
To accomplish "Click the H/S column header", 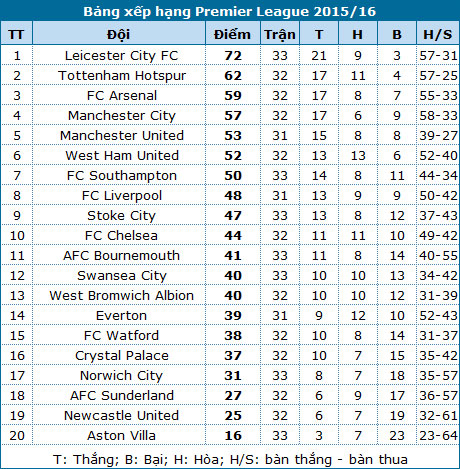I will tap(438, 34).
